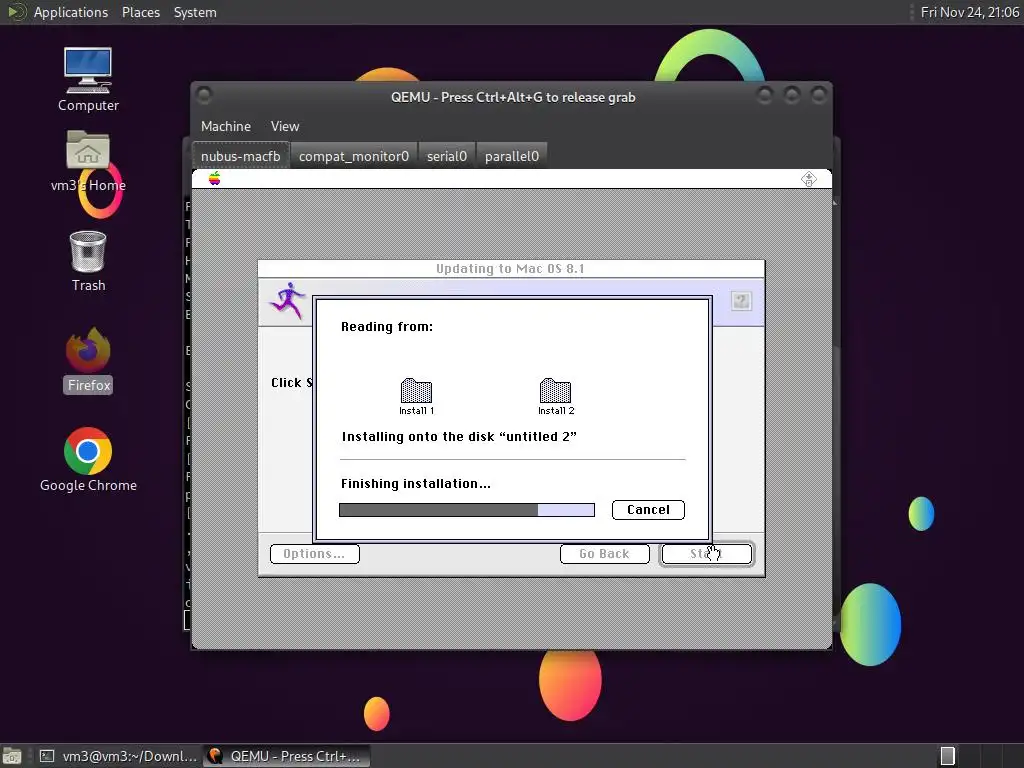Click the clock showing Fri Nov 24, 21:06
1024x768 pixels.
[969, 12]
